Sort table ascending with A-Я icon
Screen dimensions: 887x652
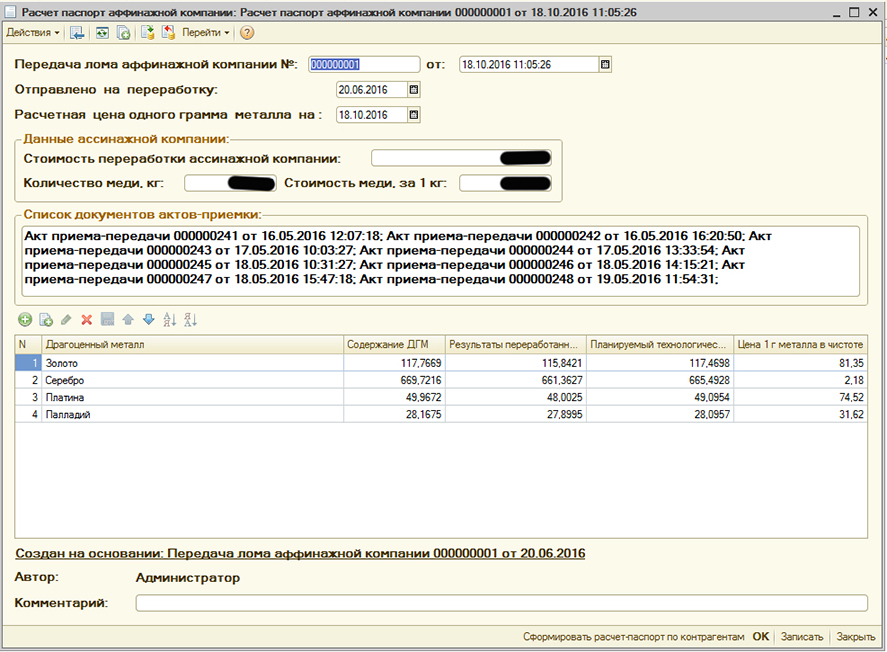point(169,320)
